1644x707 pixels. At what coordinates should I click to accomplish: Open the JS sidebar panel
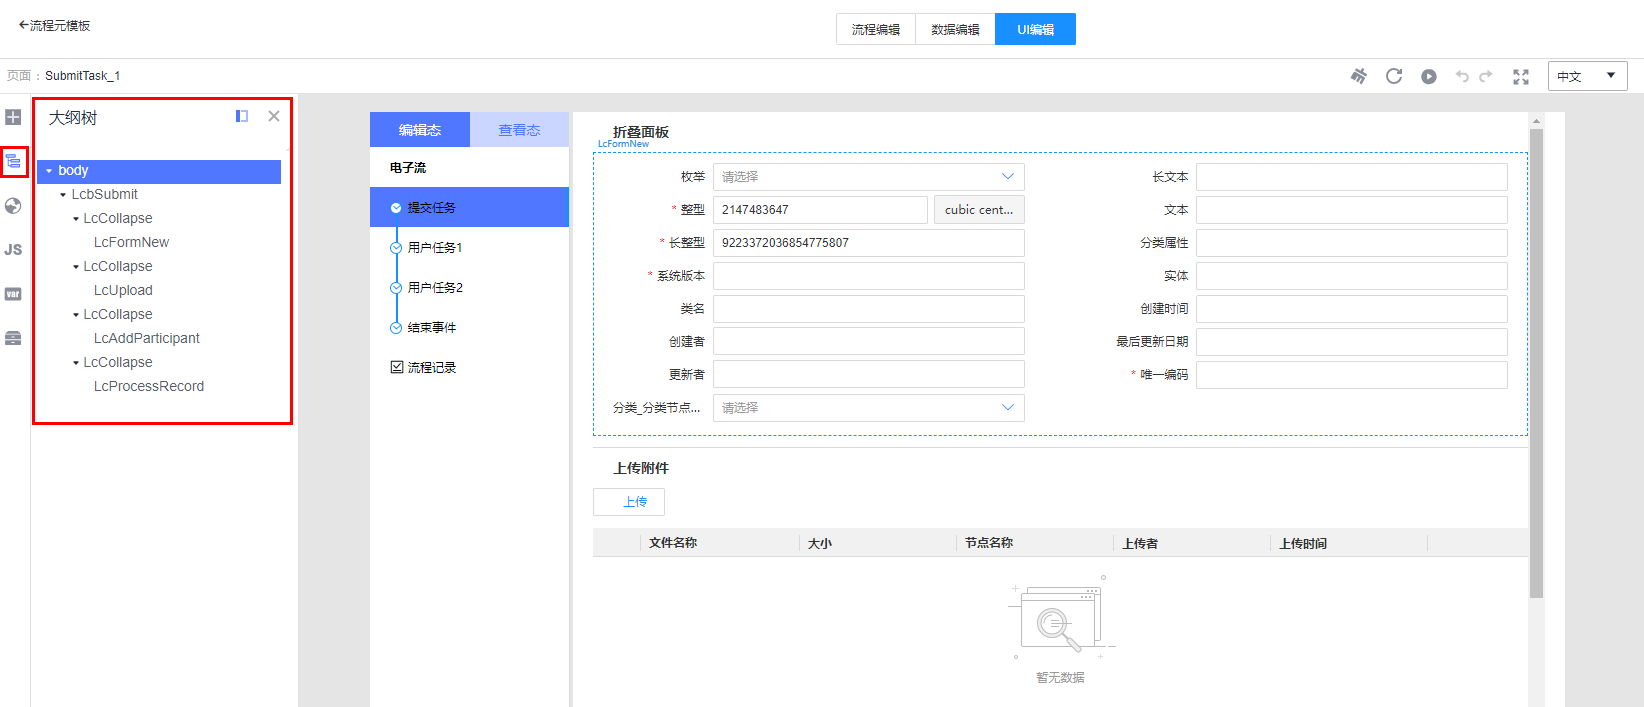tap(13, 250)
